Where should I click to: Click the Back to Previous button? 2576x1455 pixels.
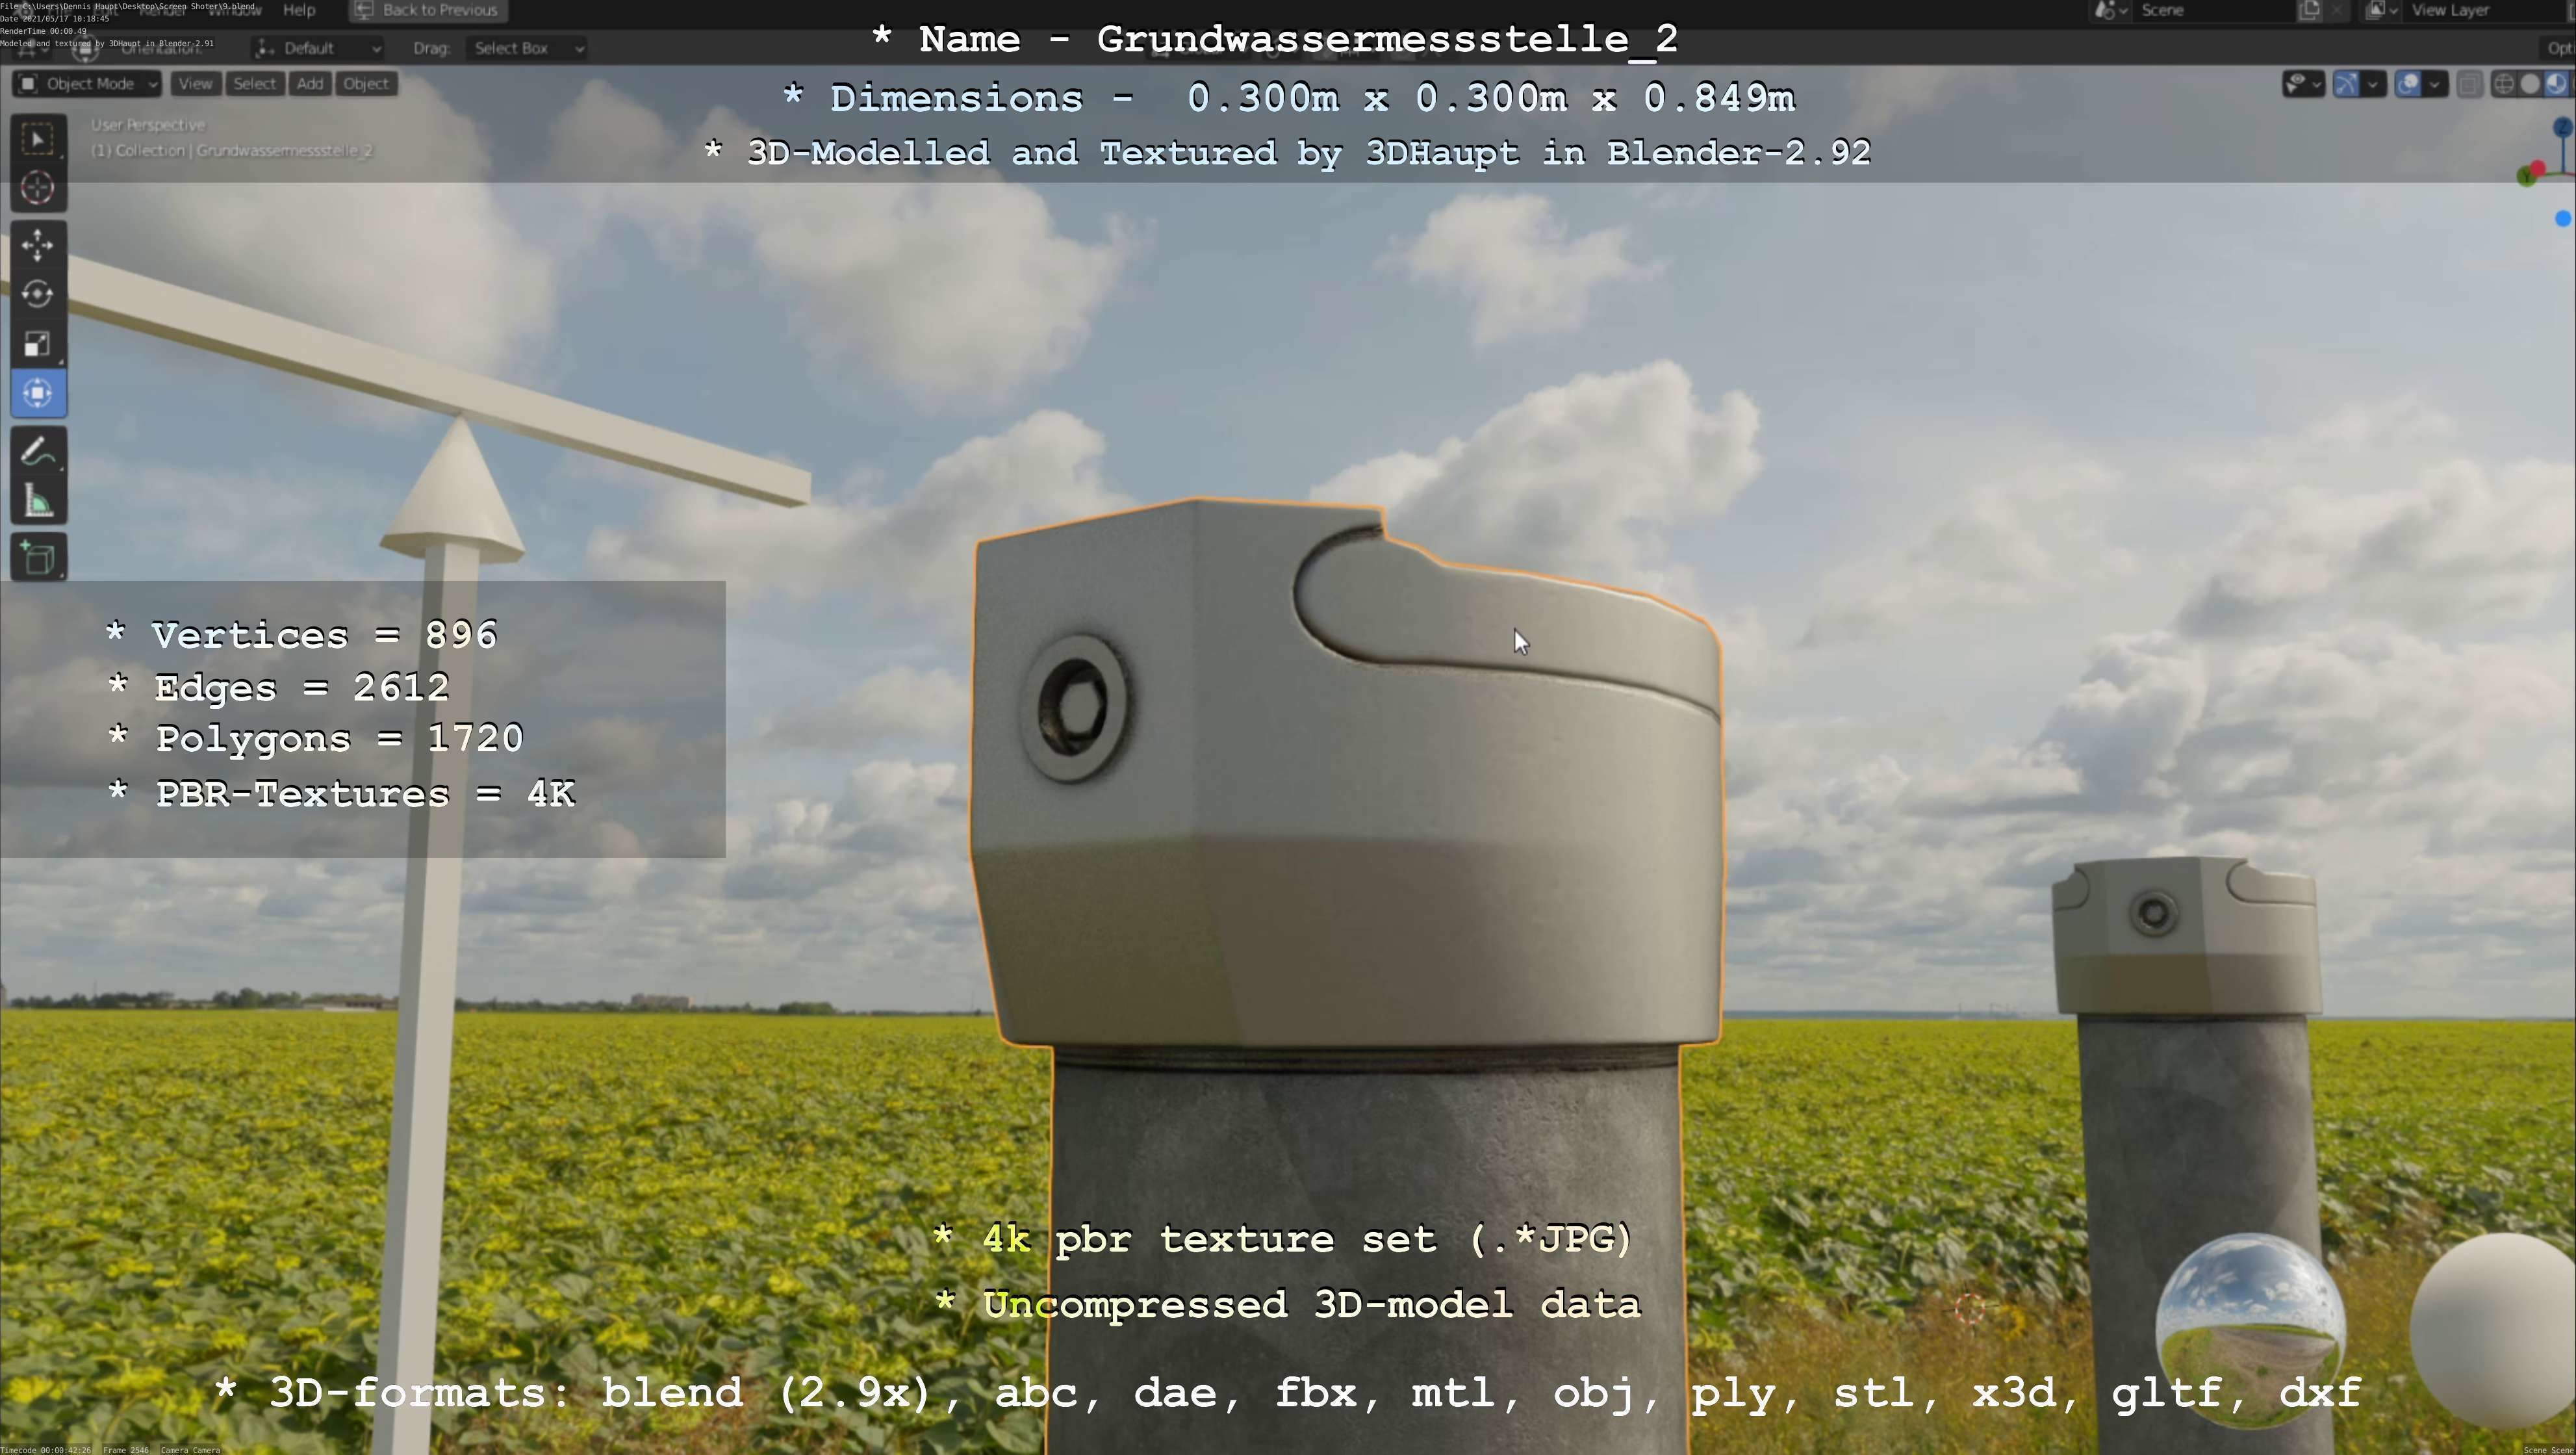(428, 10)
